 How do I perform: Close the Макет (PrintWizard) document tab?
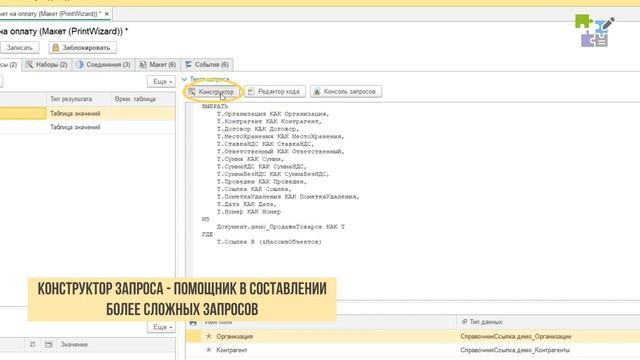tap(107, 14)
